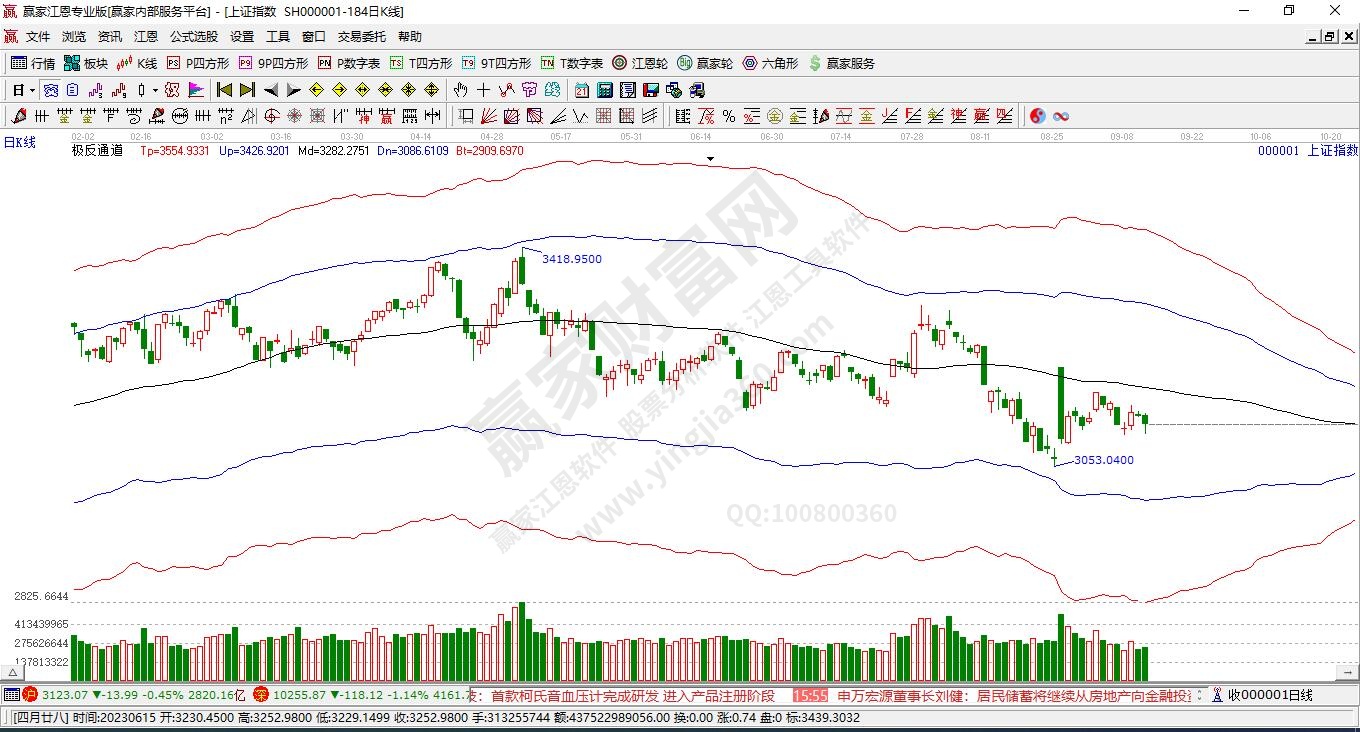Jump to first bar with skip-start arrow
Image resolution: width=1360 pixels, height=732 pixels.
coord(224,90)
